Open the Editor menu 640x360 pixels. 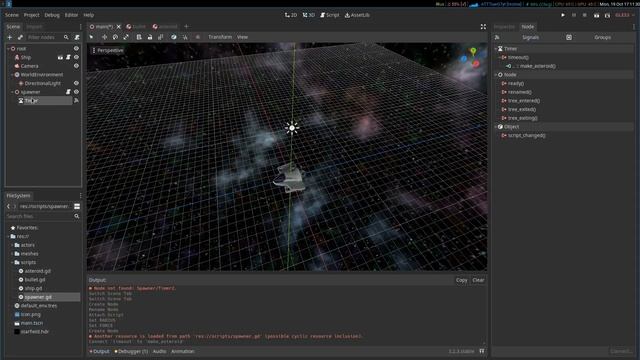pos(71,15)
